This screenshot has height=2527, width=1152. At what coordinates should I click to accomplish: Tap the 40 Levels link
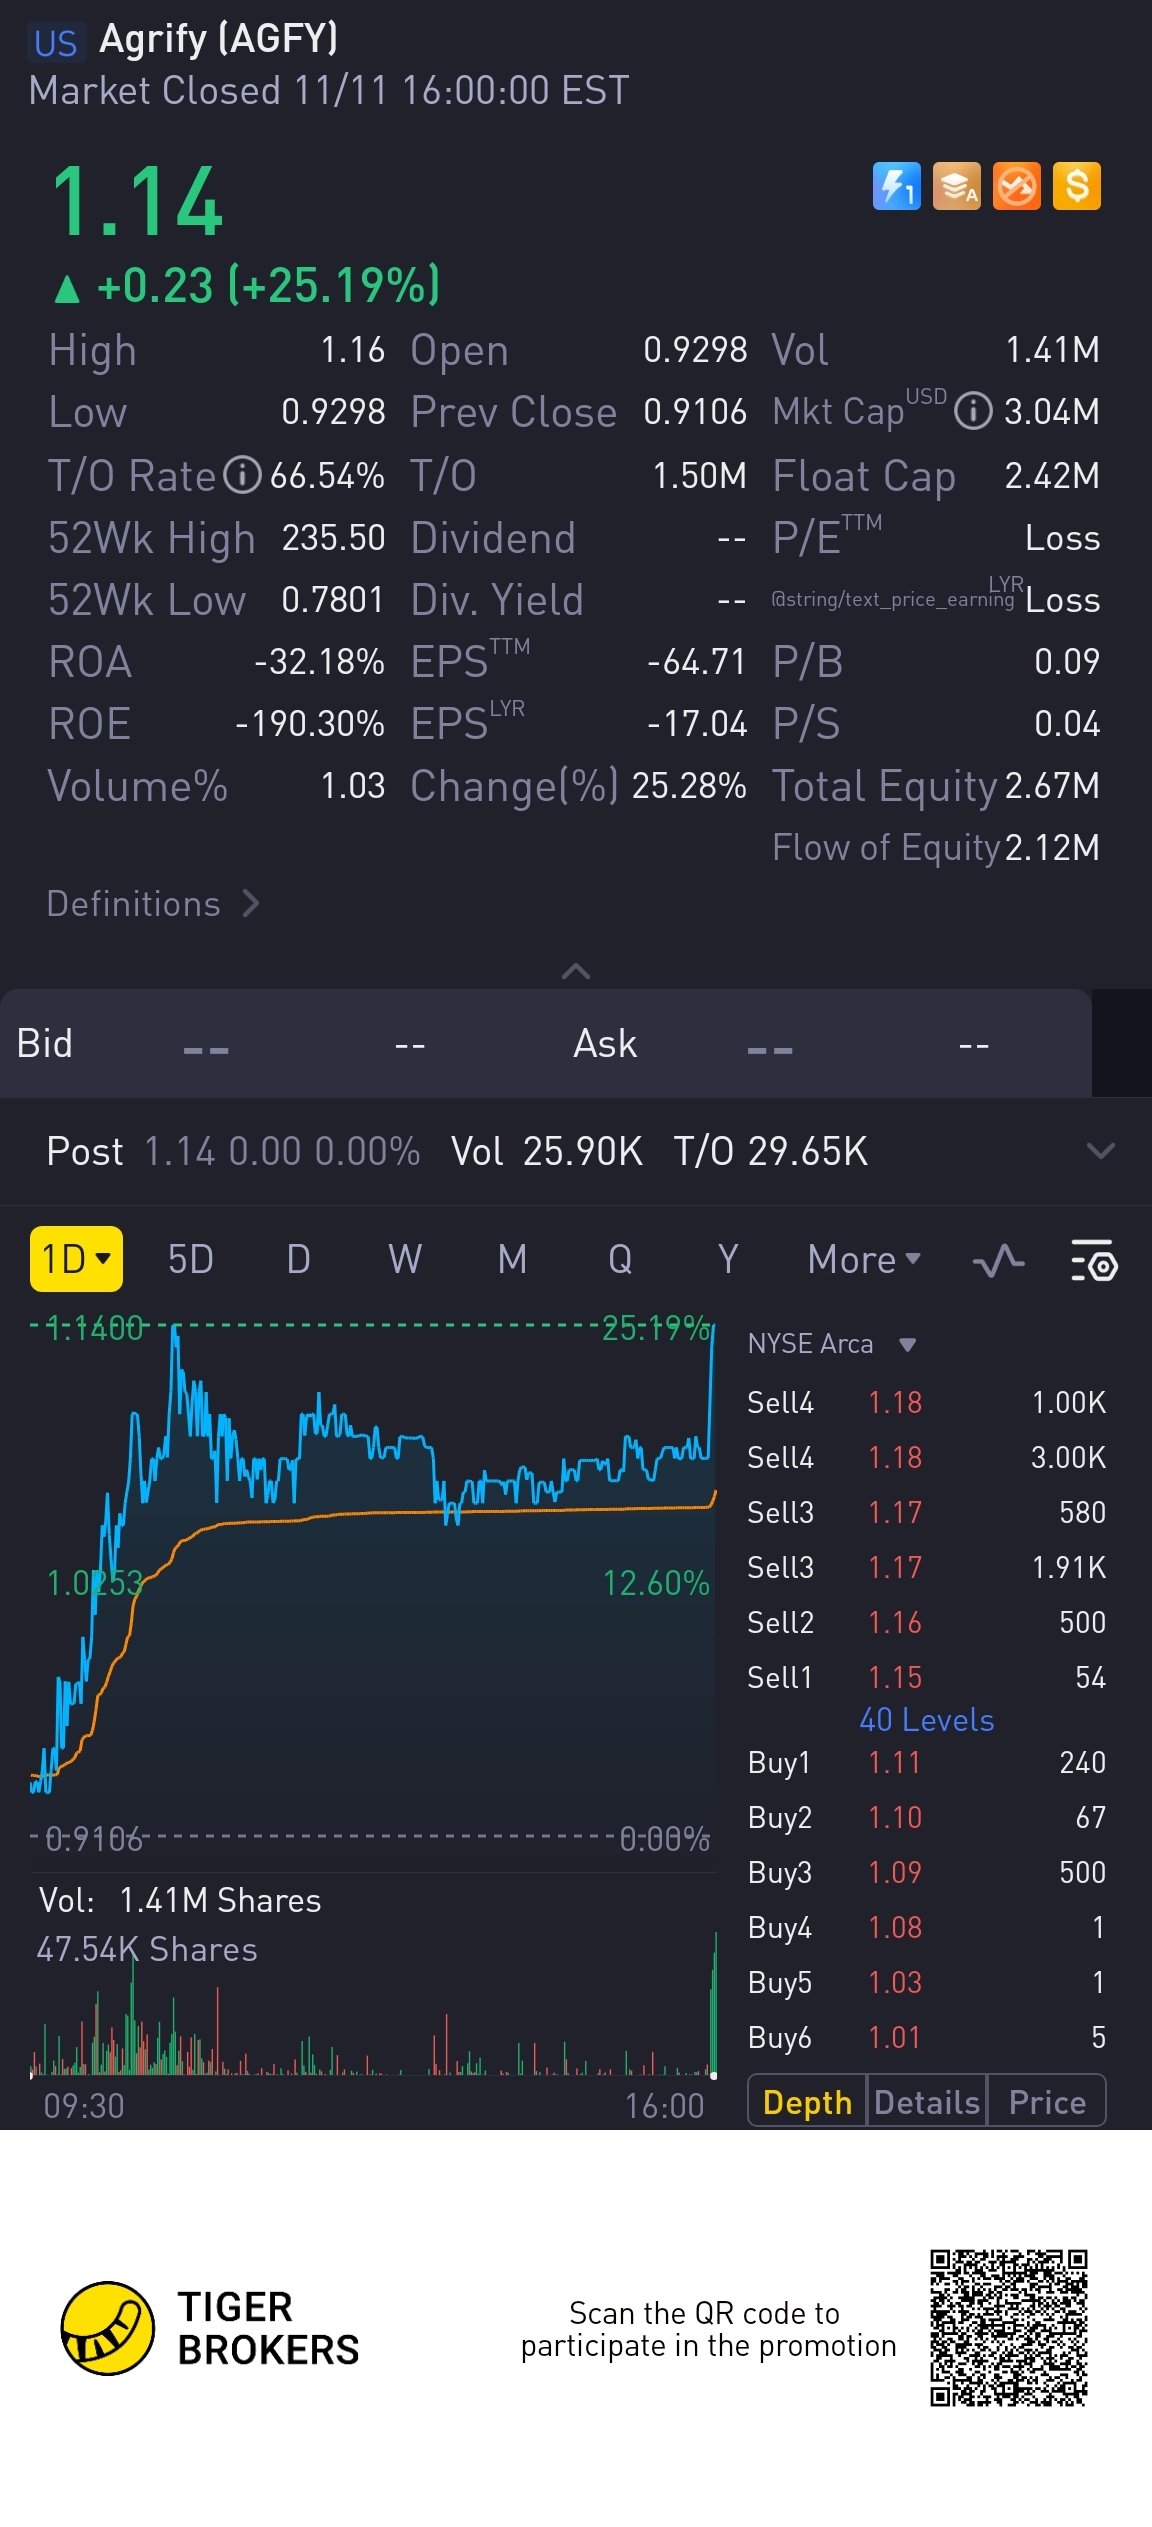[927, 1720]
